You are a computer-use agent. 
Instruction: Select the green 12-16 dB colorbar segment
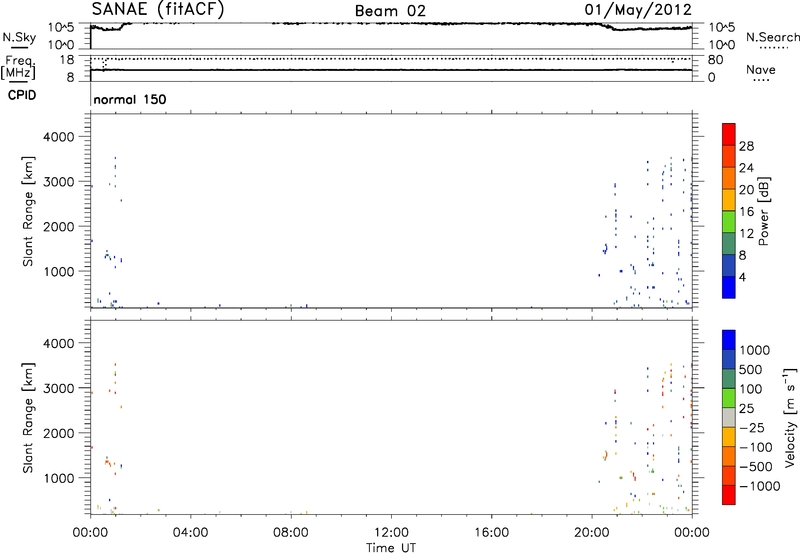click(x=729, y=221)
